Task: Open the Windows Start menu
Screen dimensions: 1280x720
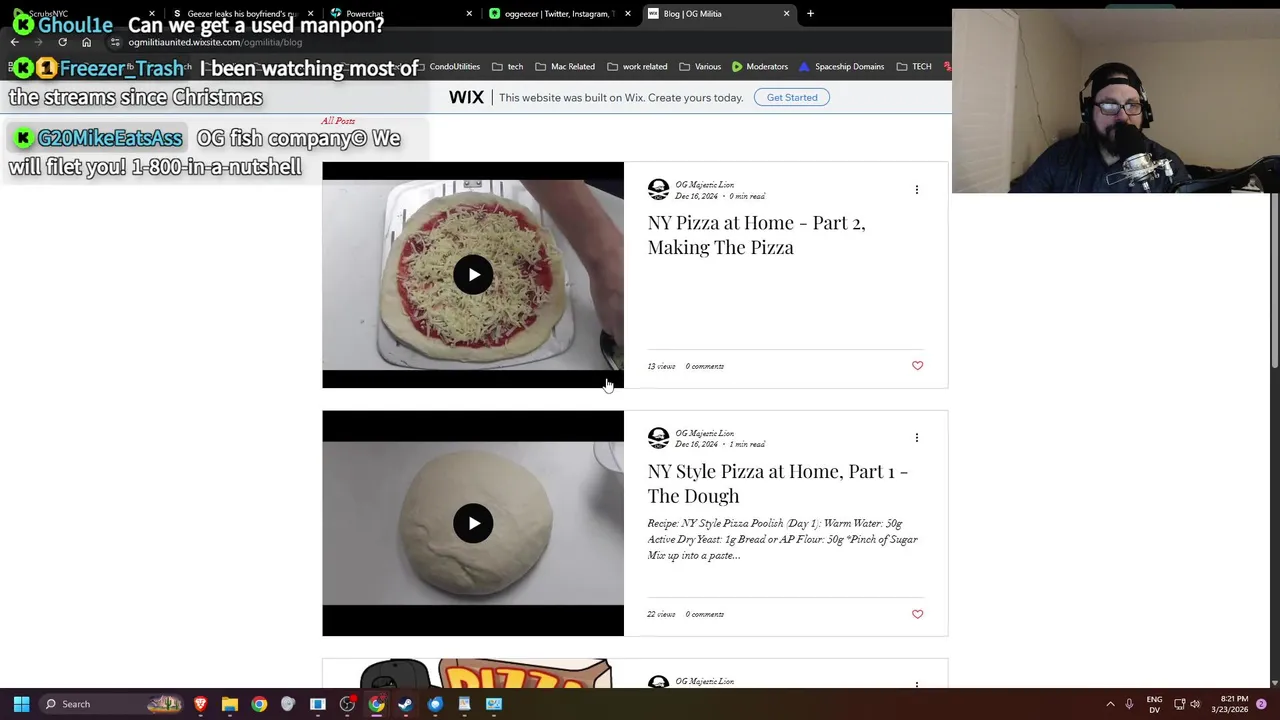Action: pos(21,704)
